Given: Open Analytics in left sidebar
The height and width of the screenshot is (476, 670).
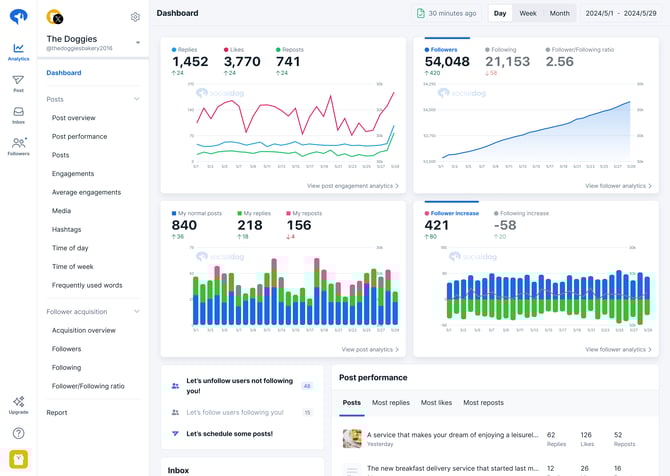Looking at the screenshot, I should click(18, 51).
